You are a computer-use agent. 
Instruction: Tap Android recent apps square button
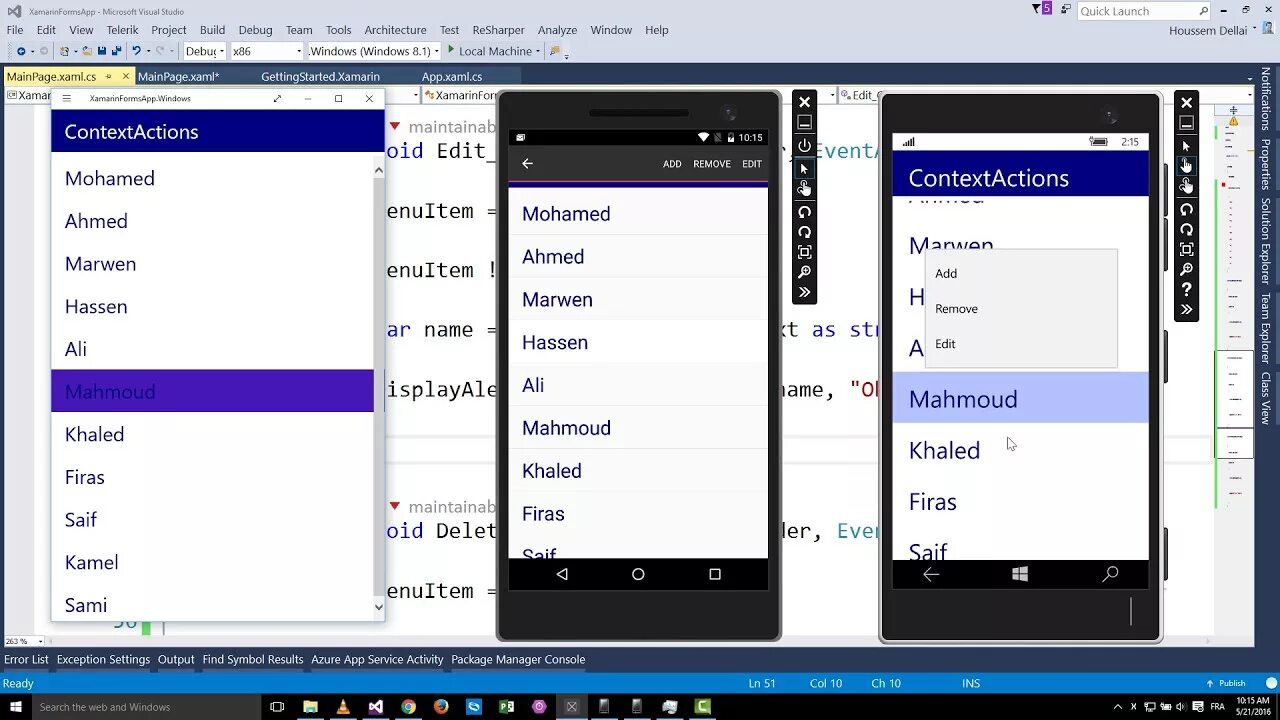tap(715, 574)
